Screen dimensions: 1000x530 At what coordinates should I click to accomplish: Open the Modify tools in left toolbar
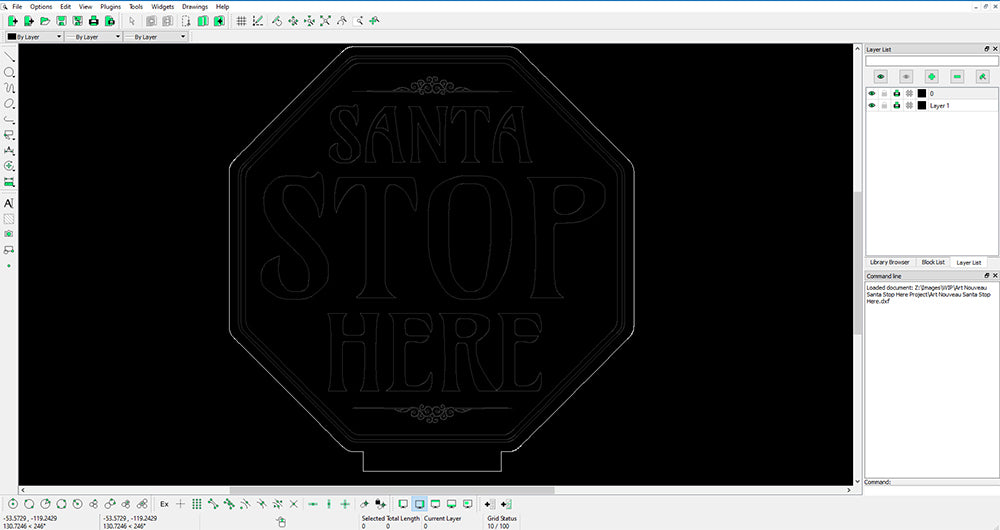(x=9, y=166)
